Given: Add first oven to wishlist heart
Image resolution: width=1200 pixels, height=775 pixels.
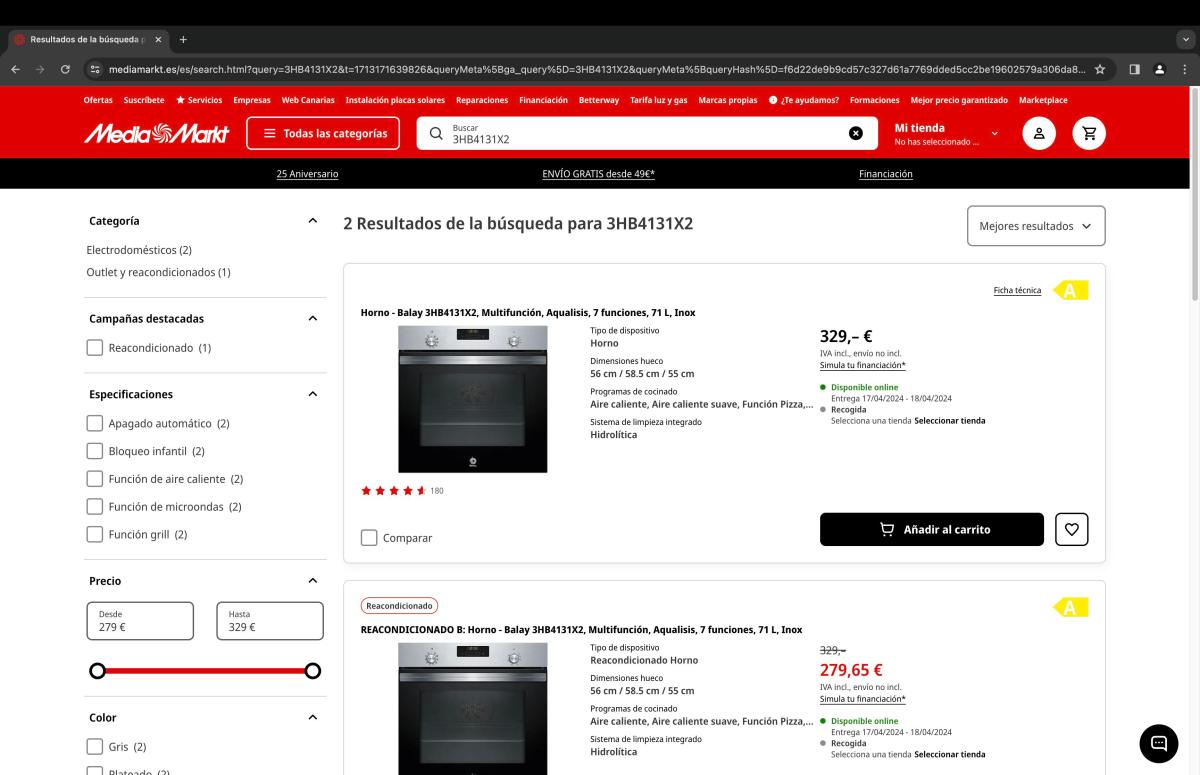Looking at the screenshot, I should point(1071,529).
